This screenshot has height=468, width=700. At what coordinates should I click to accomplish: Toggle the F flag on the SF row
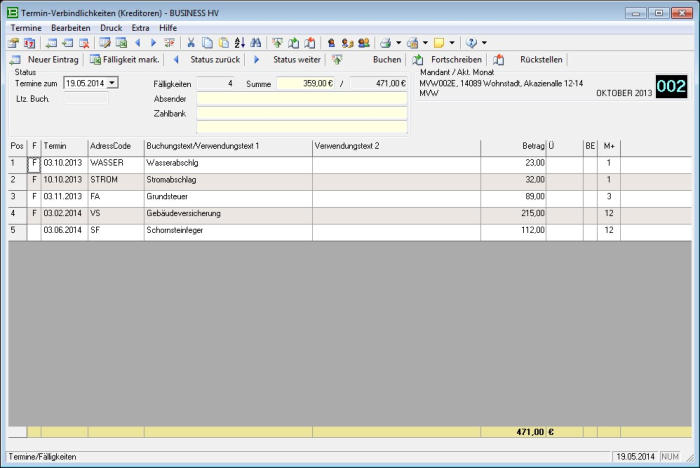click(34, 230)
